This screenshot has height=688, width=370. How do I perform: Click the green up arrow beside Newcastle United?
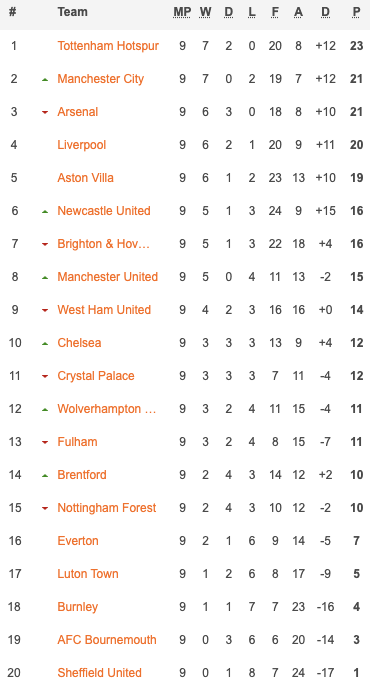click(45, 211)
